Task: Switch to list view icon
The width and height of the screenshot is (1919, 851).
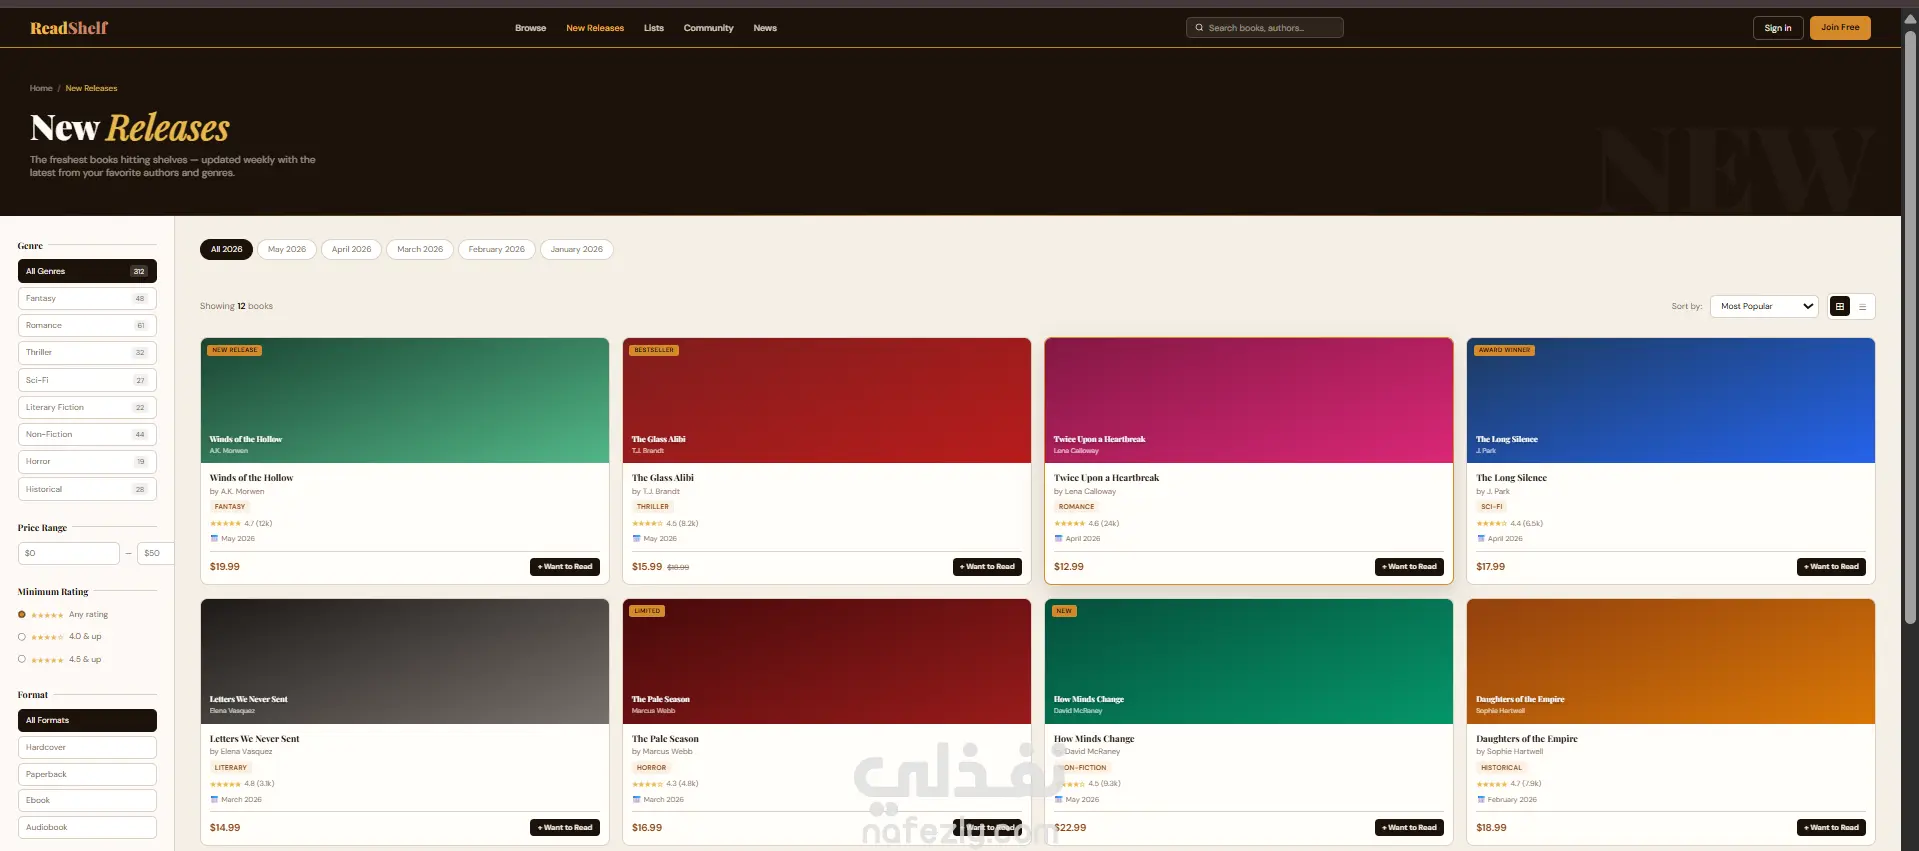Action: (1862, 307)
